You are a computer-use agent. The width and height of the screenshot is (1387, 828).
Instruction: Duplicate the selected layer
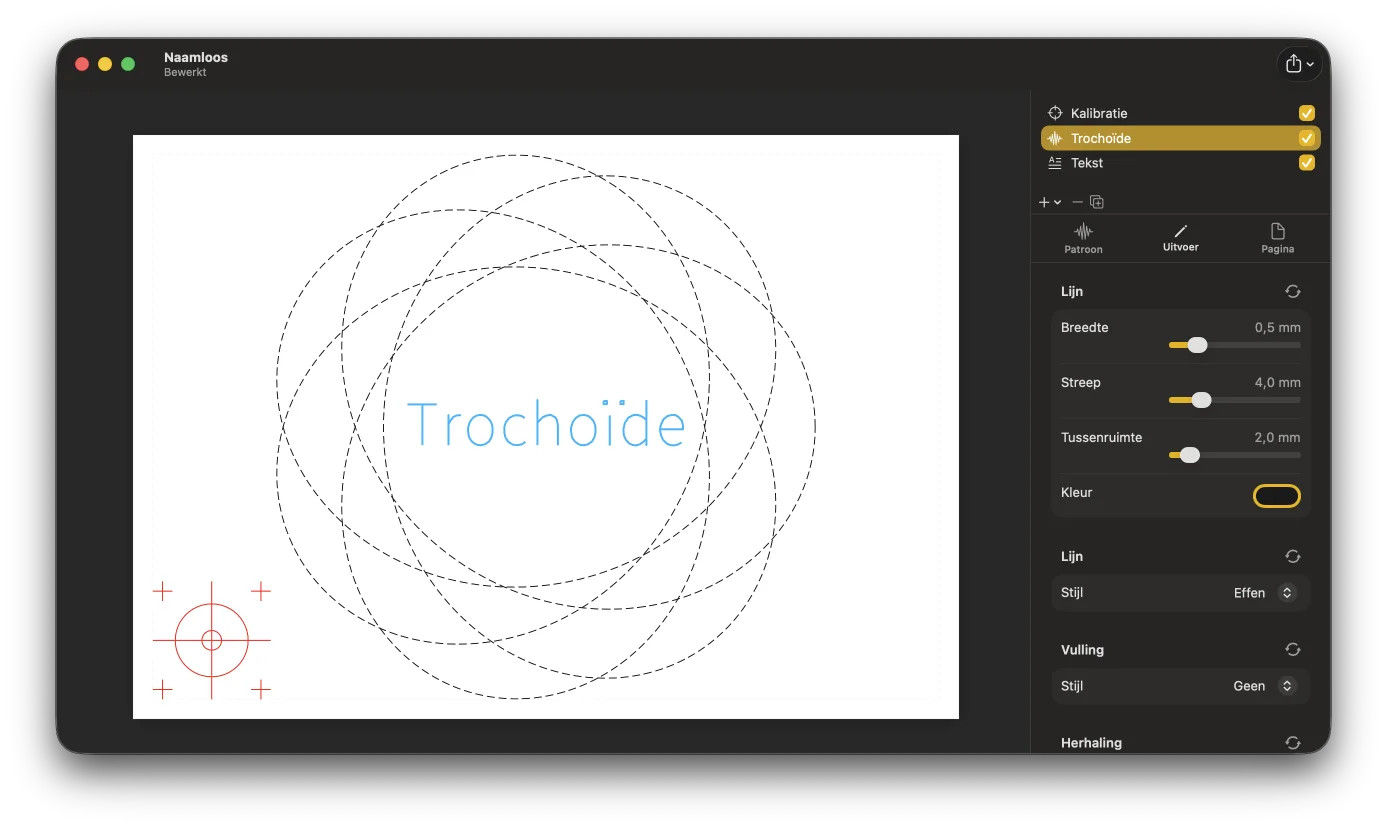pyautogui.click(x=1097, y=202)
